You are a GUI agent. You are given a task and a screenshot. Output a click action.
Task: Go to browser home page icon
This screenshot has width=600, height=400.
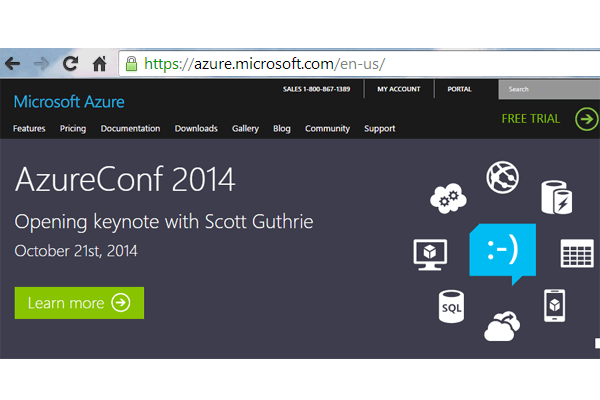[x=99, y=64]
